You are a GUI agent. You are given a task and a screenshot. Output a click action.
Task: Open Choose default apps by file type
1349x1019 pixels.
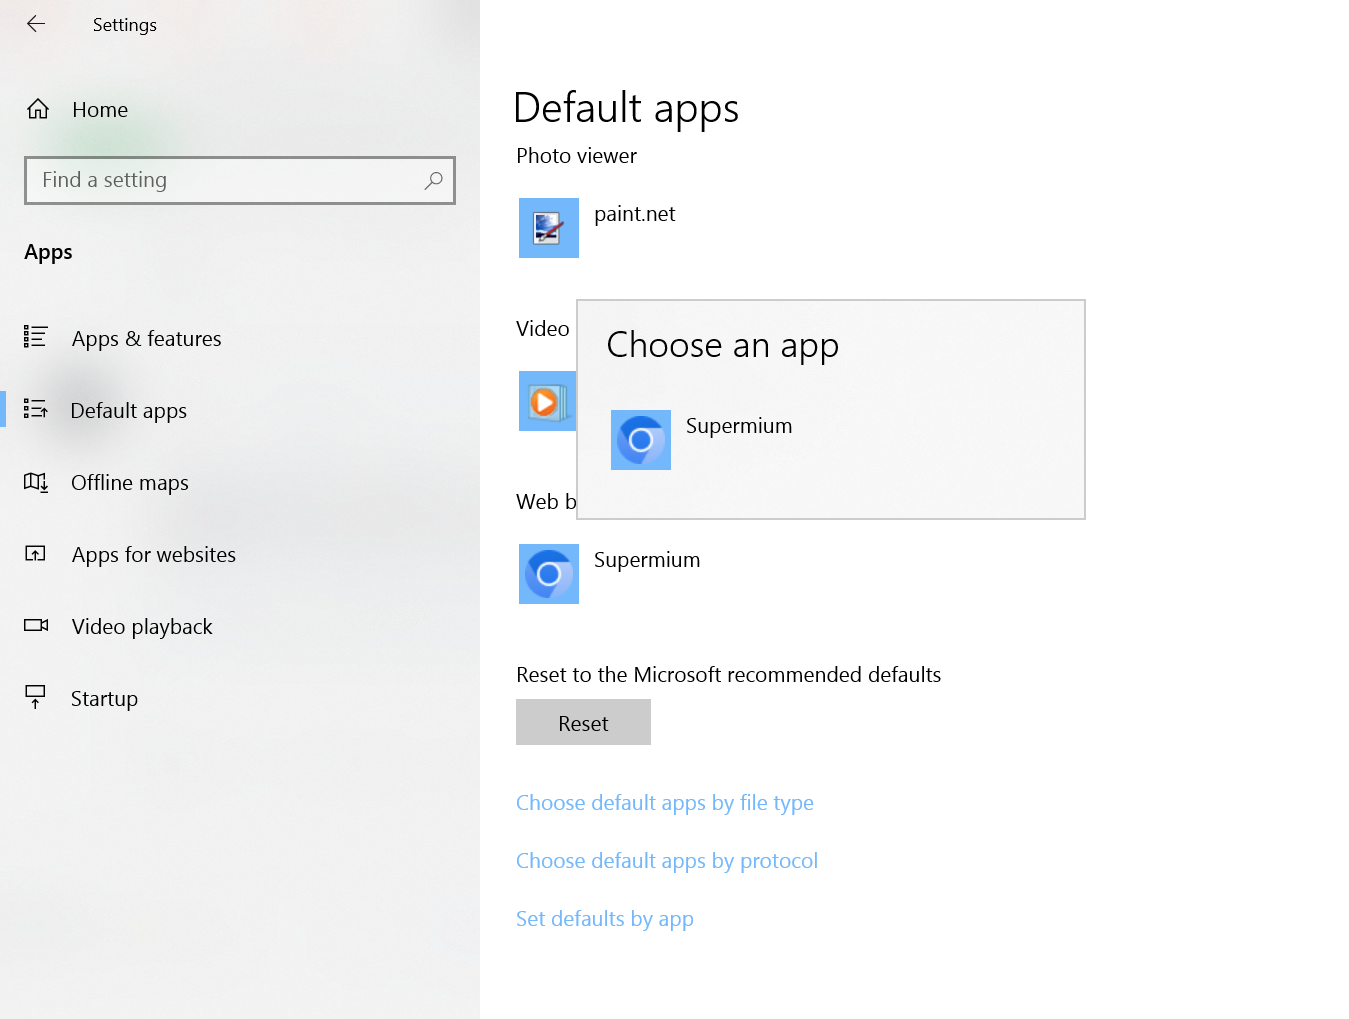tap(664, 803)
